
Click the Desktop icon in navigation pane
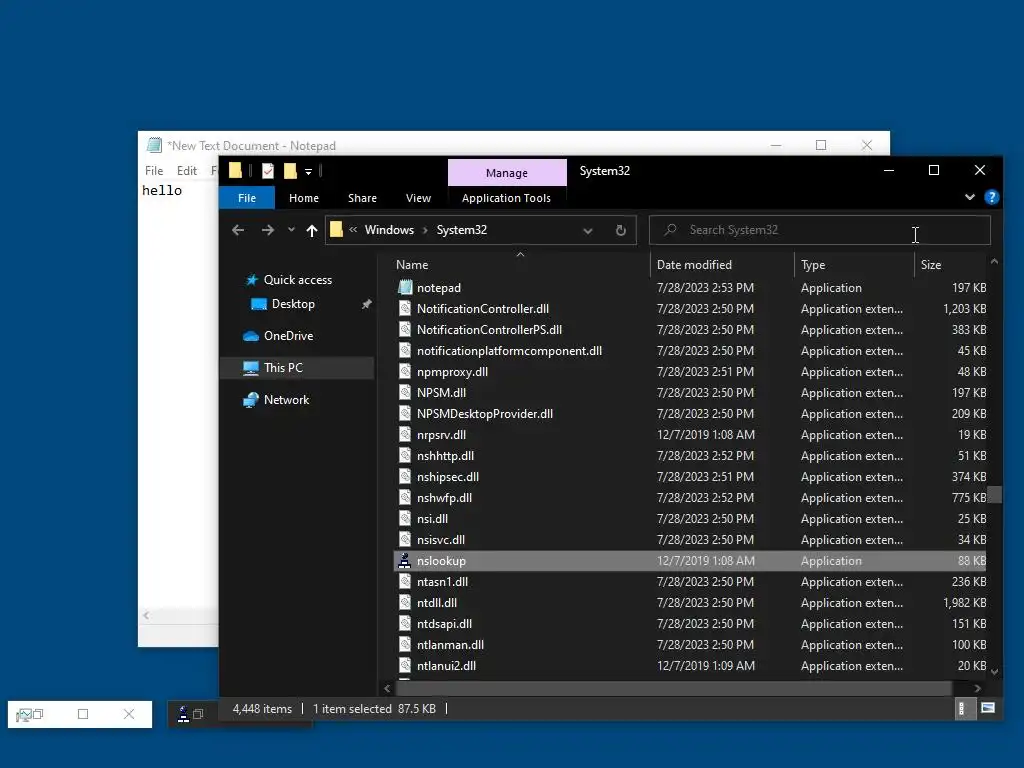tap(259, 304)
